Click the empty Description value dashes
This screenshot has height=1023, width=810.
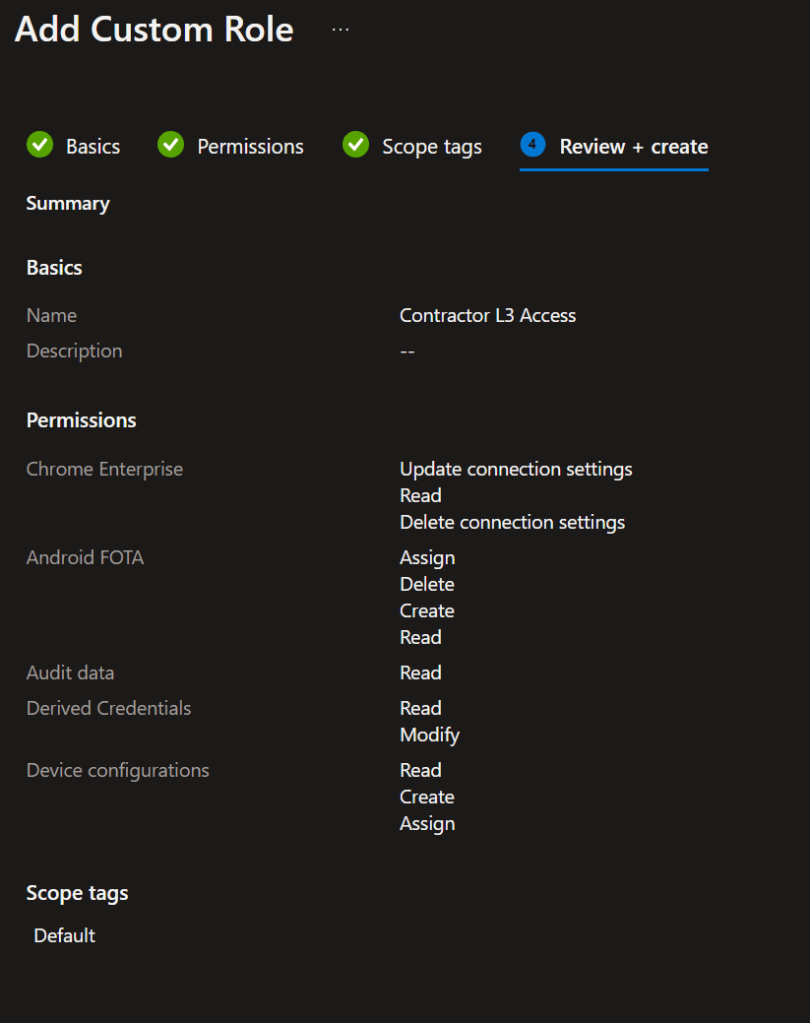pyautogui.click(x=407, y=352)
